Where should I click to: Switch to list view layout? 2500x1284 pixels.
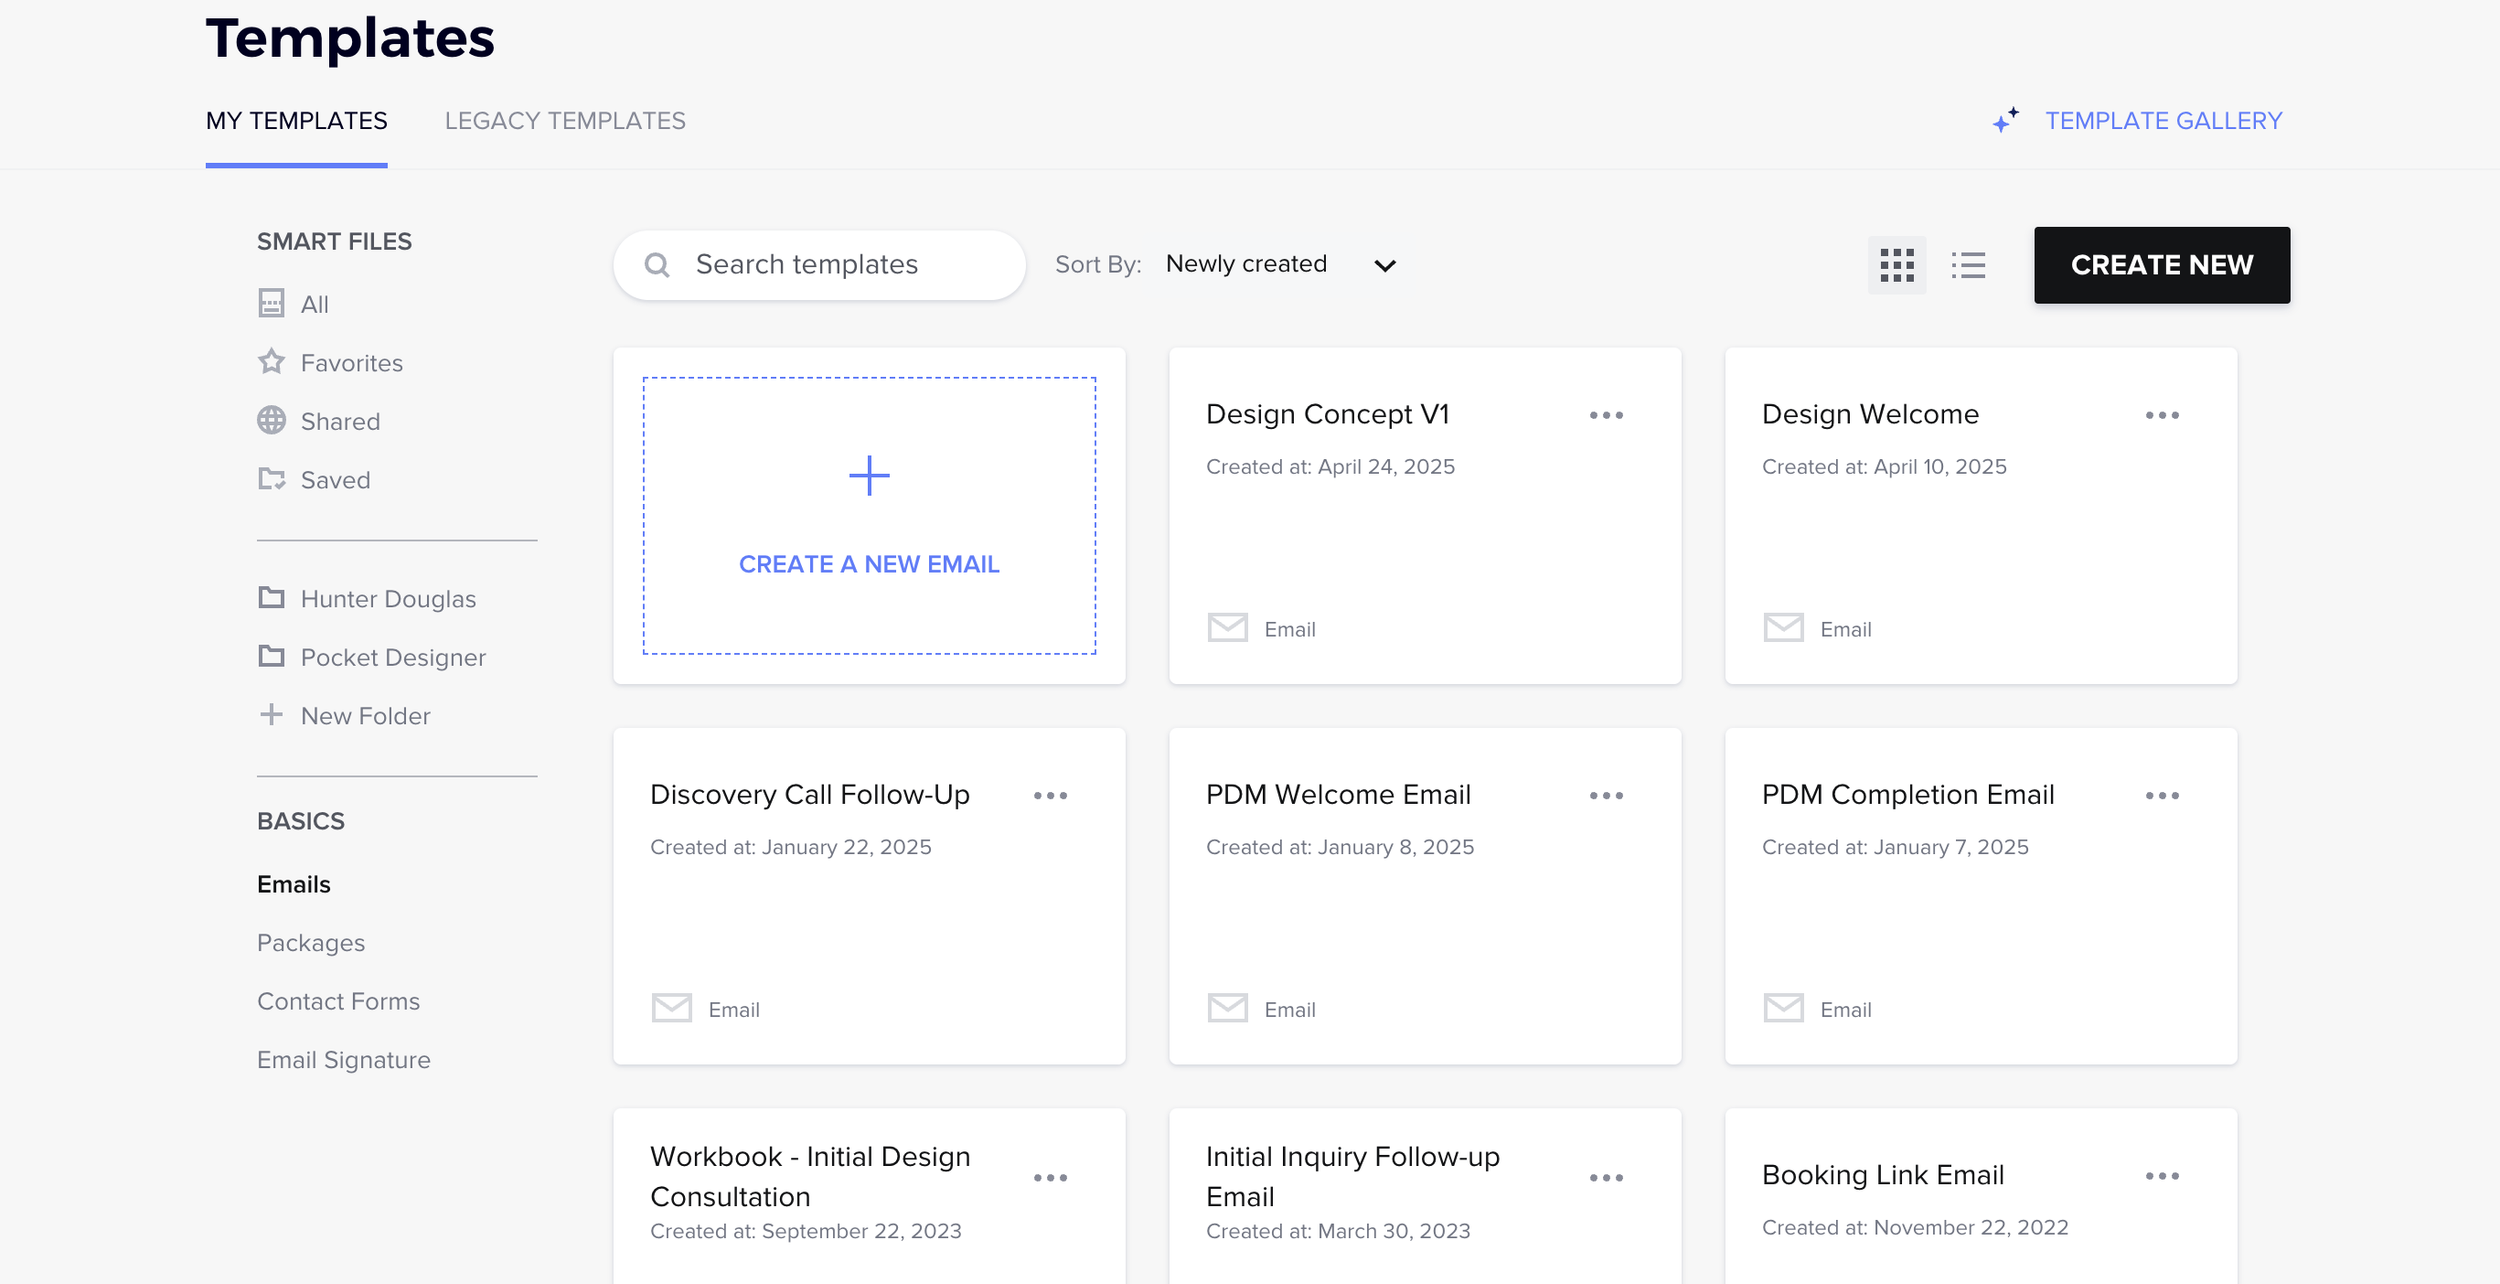pyautogui.click(x=1968, y=265)
